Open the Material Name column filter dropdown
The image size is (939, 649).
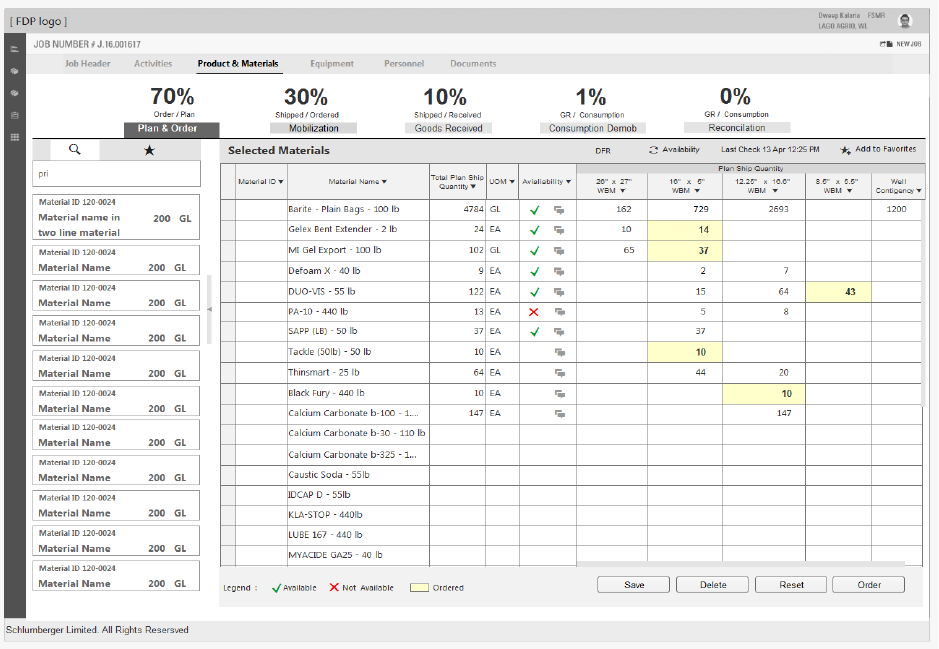point(384,182)
